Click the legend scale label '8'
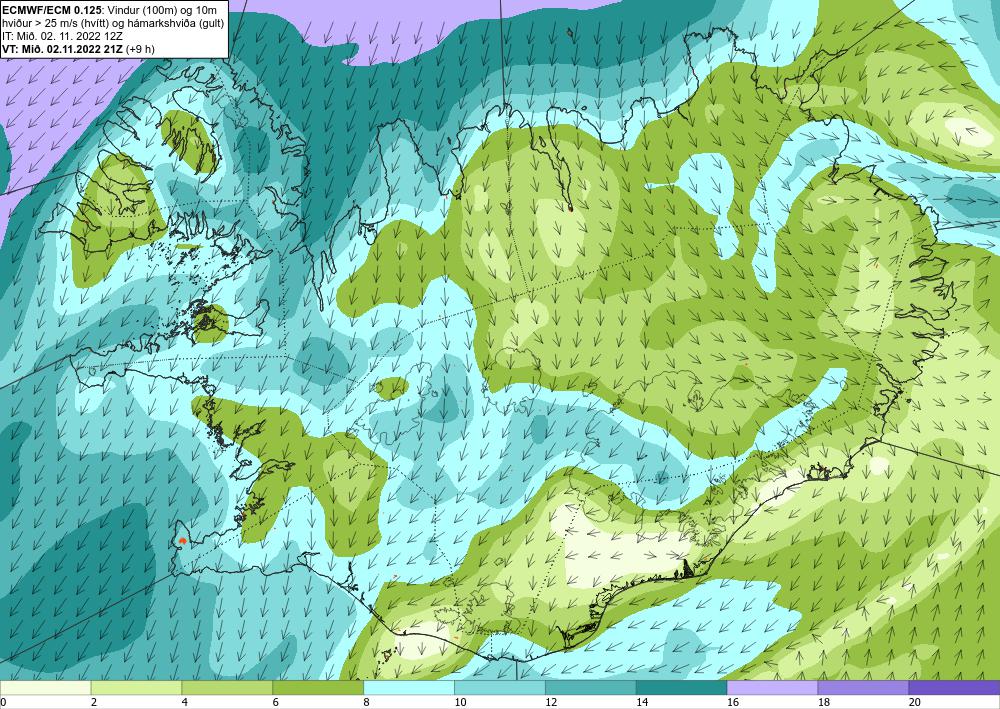This screenshot has width=1000, height=709. click(367, 702)
